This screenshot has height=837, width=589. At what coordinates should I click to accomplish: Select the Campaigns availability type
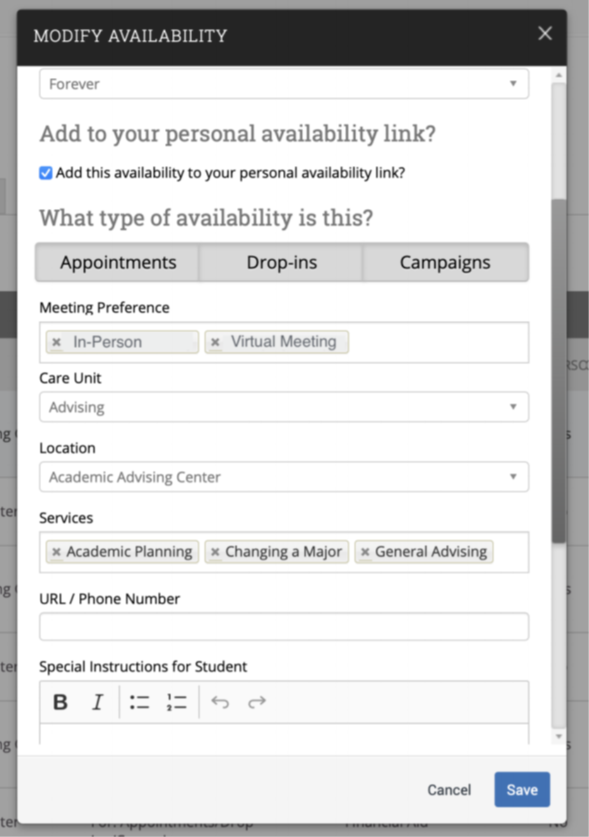[x=445, y=262]
